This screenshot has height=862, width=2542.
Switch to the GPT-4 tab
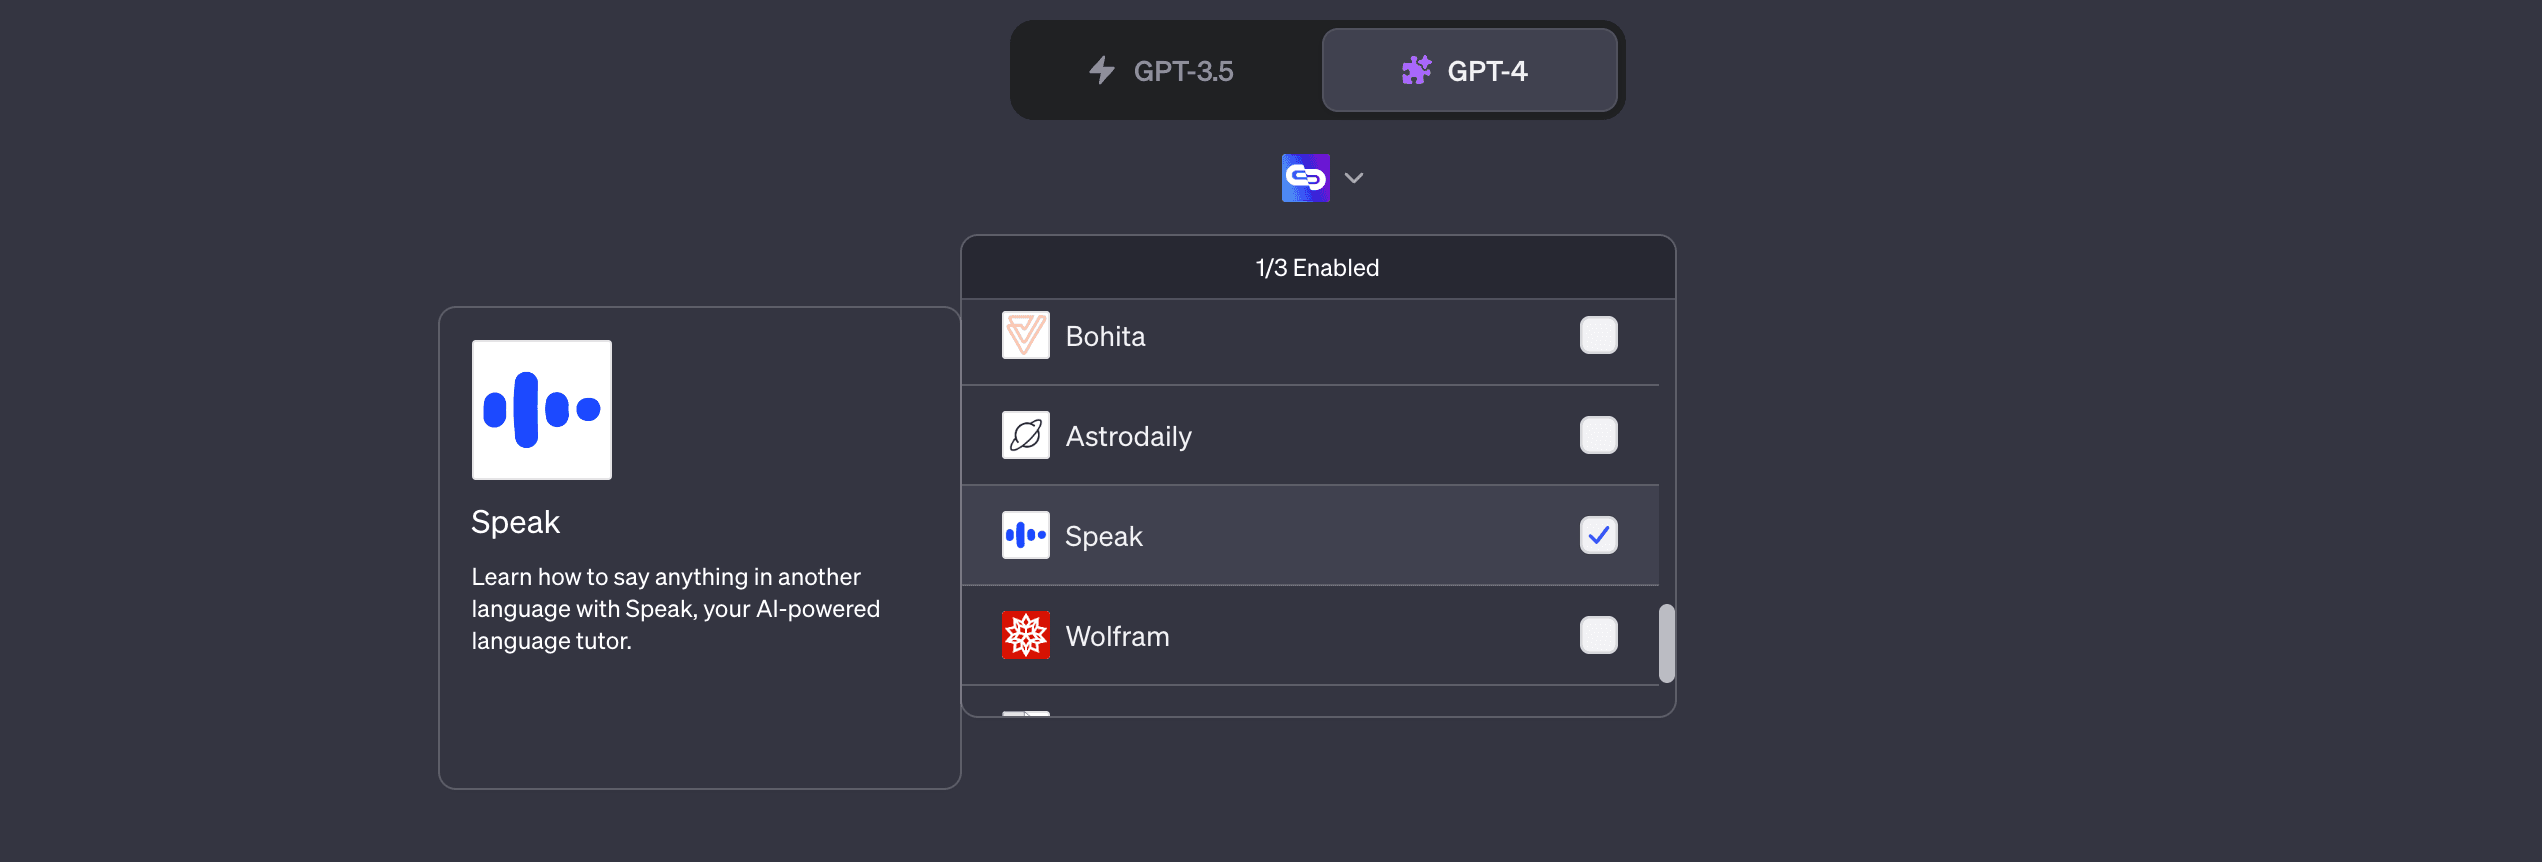(1470, 70)
